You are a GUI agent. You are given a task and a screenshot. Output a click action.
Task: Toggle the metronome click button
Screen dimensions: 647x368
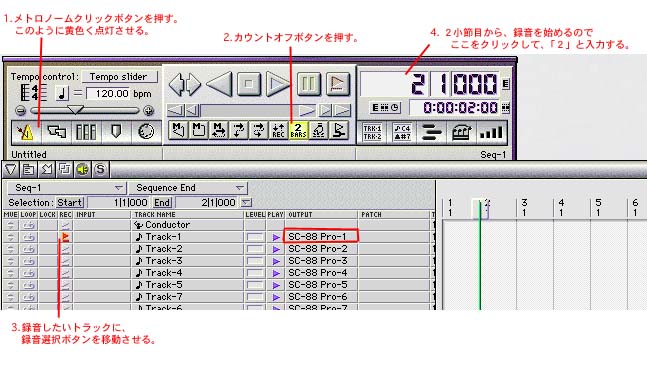[x=26, y=132]
